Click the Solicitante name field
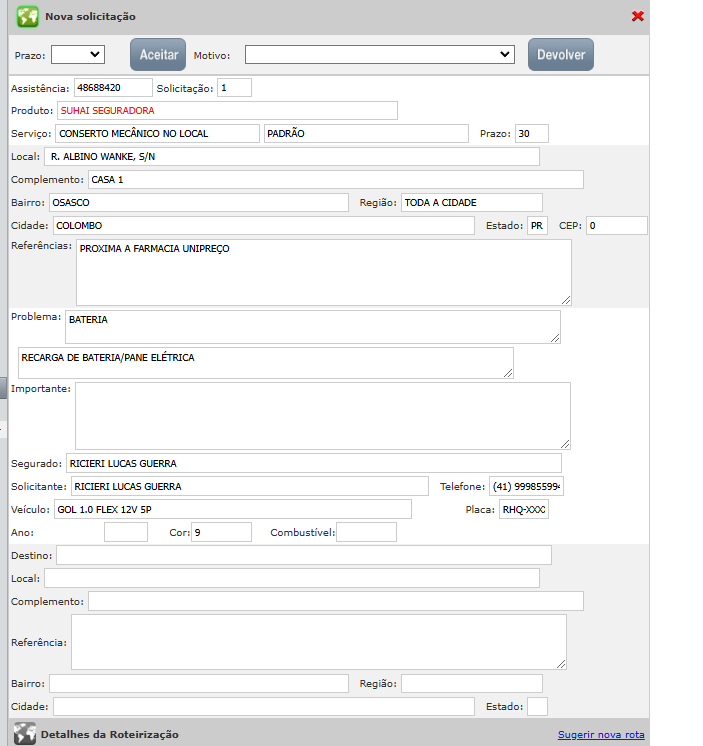The height and width of the screenshot is (746, 703). click(x=250, y=486)
